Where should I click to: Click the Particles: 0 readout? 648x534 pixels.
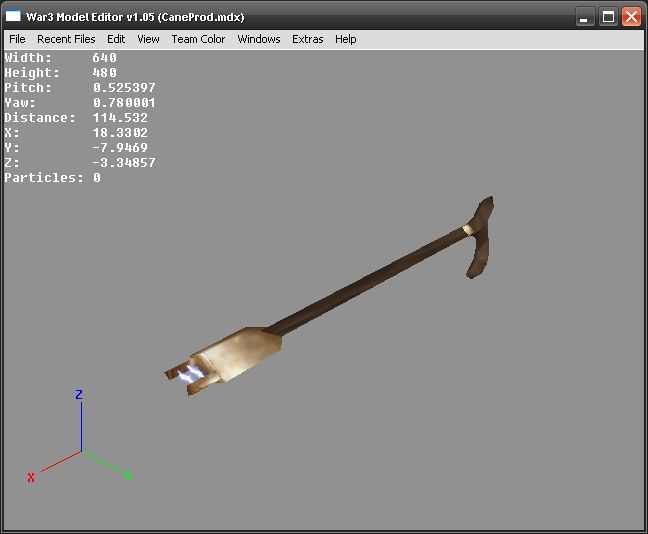pyautogui.click(x=52, y=178)
